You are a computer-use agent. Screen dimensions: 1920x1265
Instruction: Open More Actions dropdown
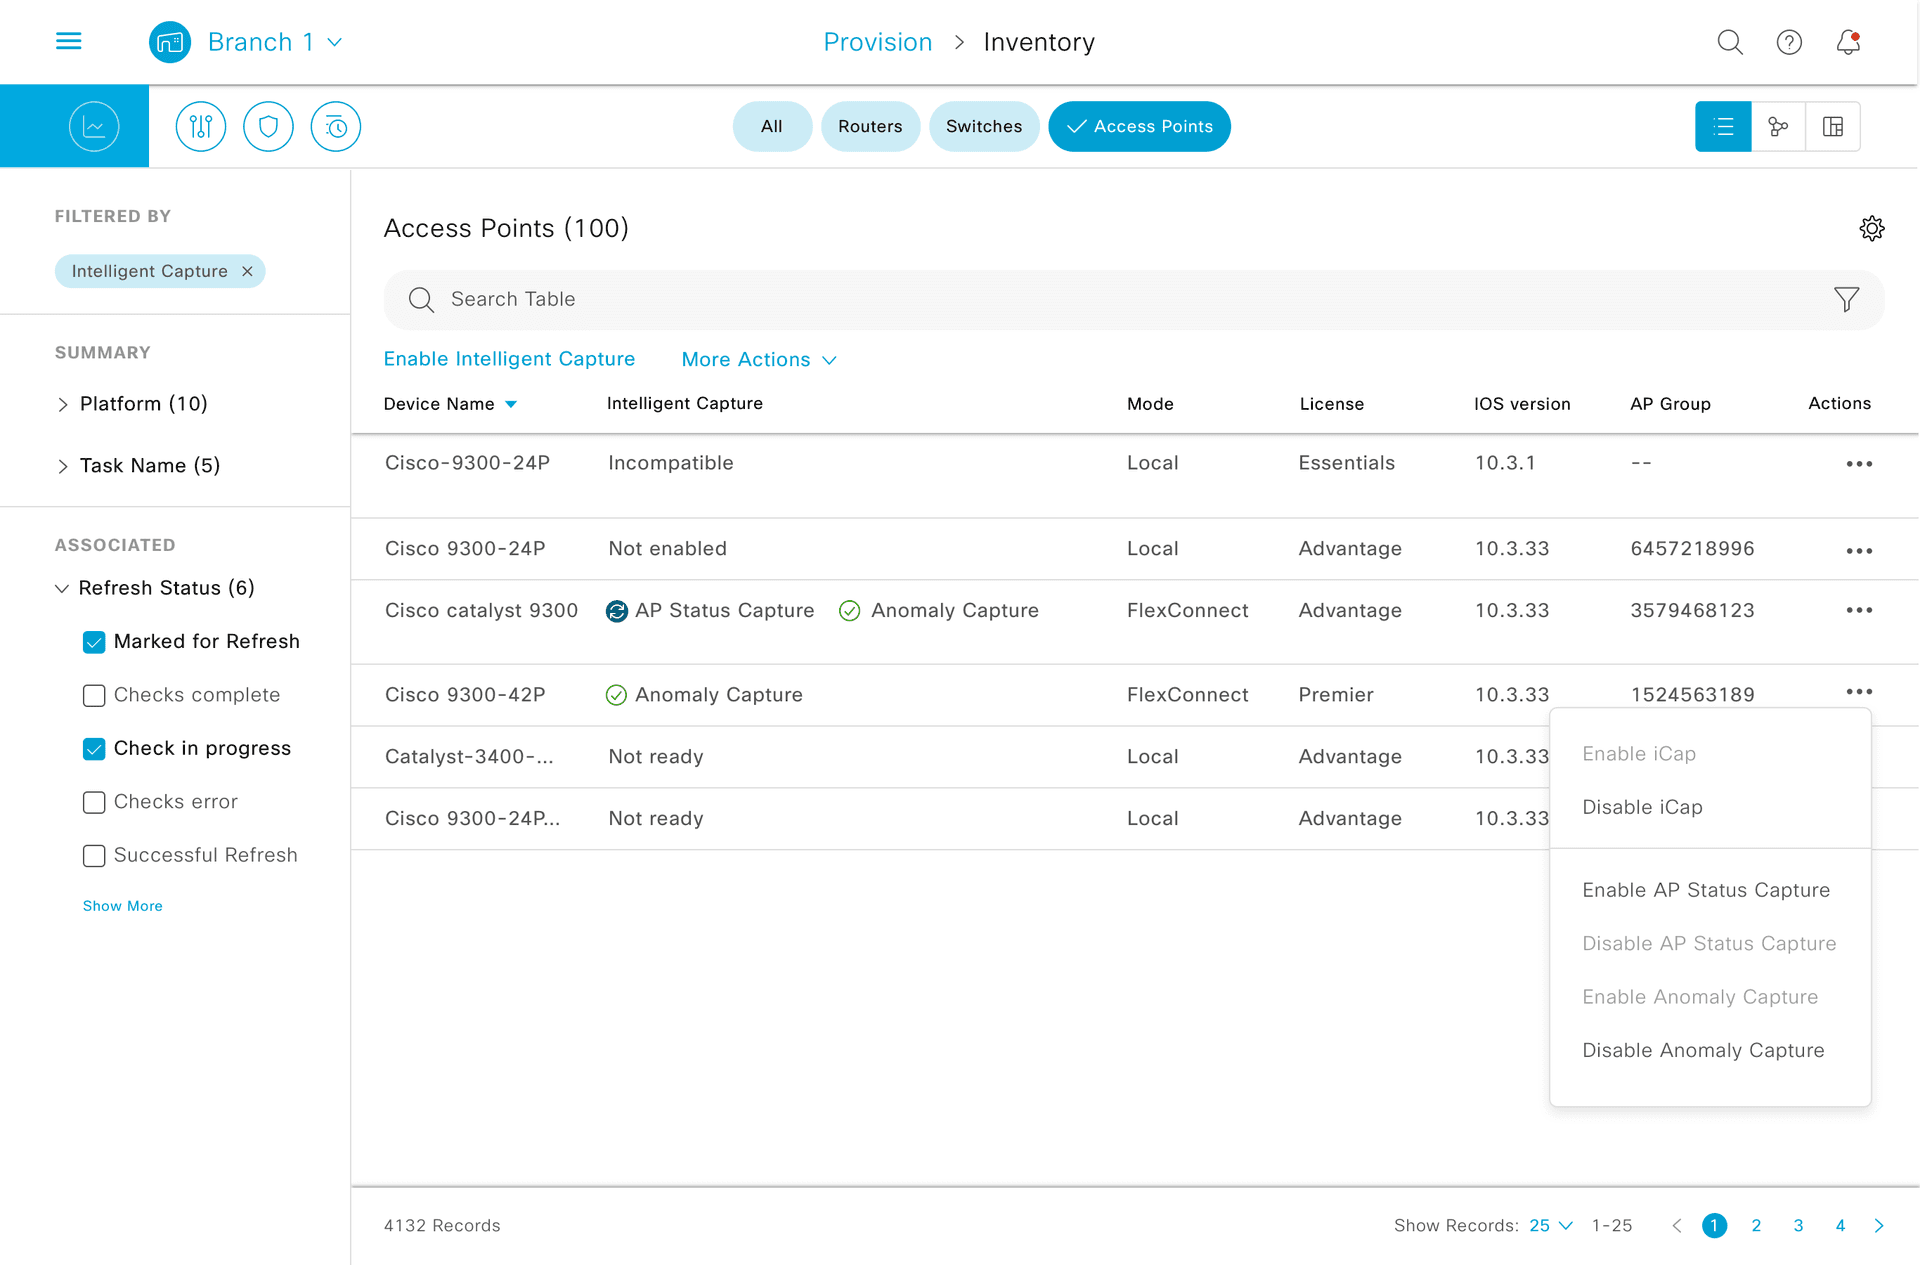(758, 360)
